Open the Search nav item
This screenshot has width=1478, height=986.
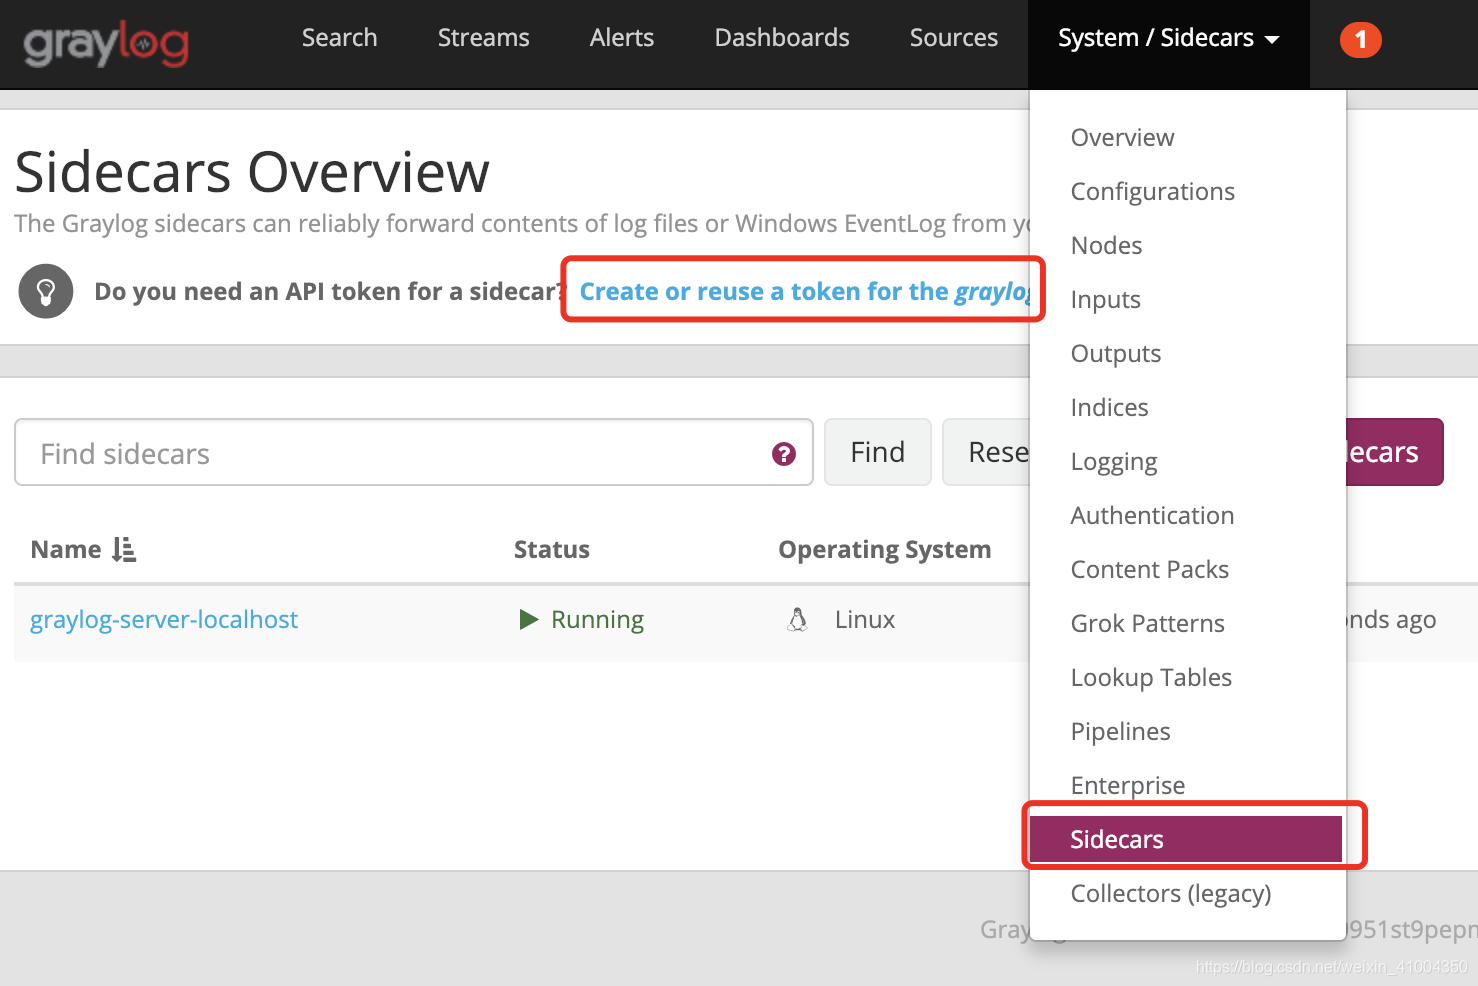pos(340,38)
